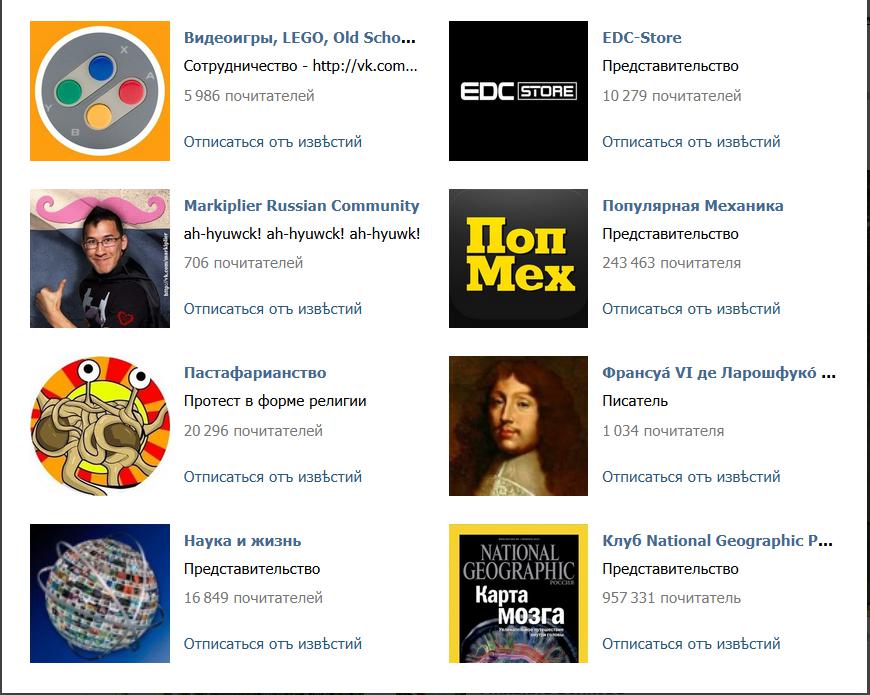Open the photo globe avatar for Наука и жизнь
Image resolution: width=870 pixels, height=695 pixels.
tap(100, 593)
